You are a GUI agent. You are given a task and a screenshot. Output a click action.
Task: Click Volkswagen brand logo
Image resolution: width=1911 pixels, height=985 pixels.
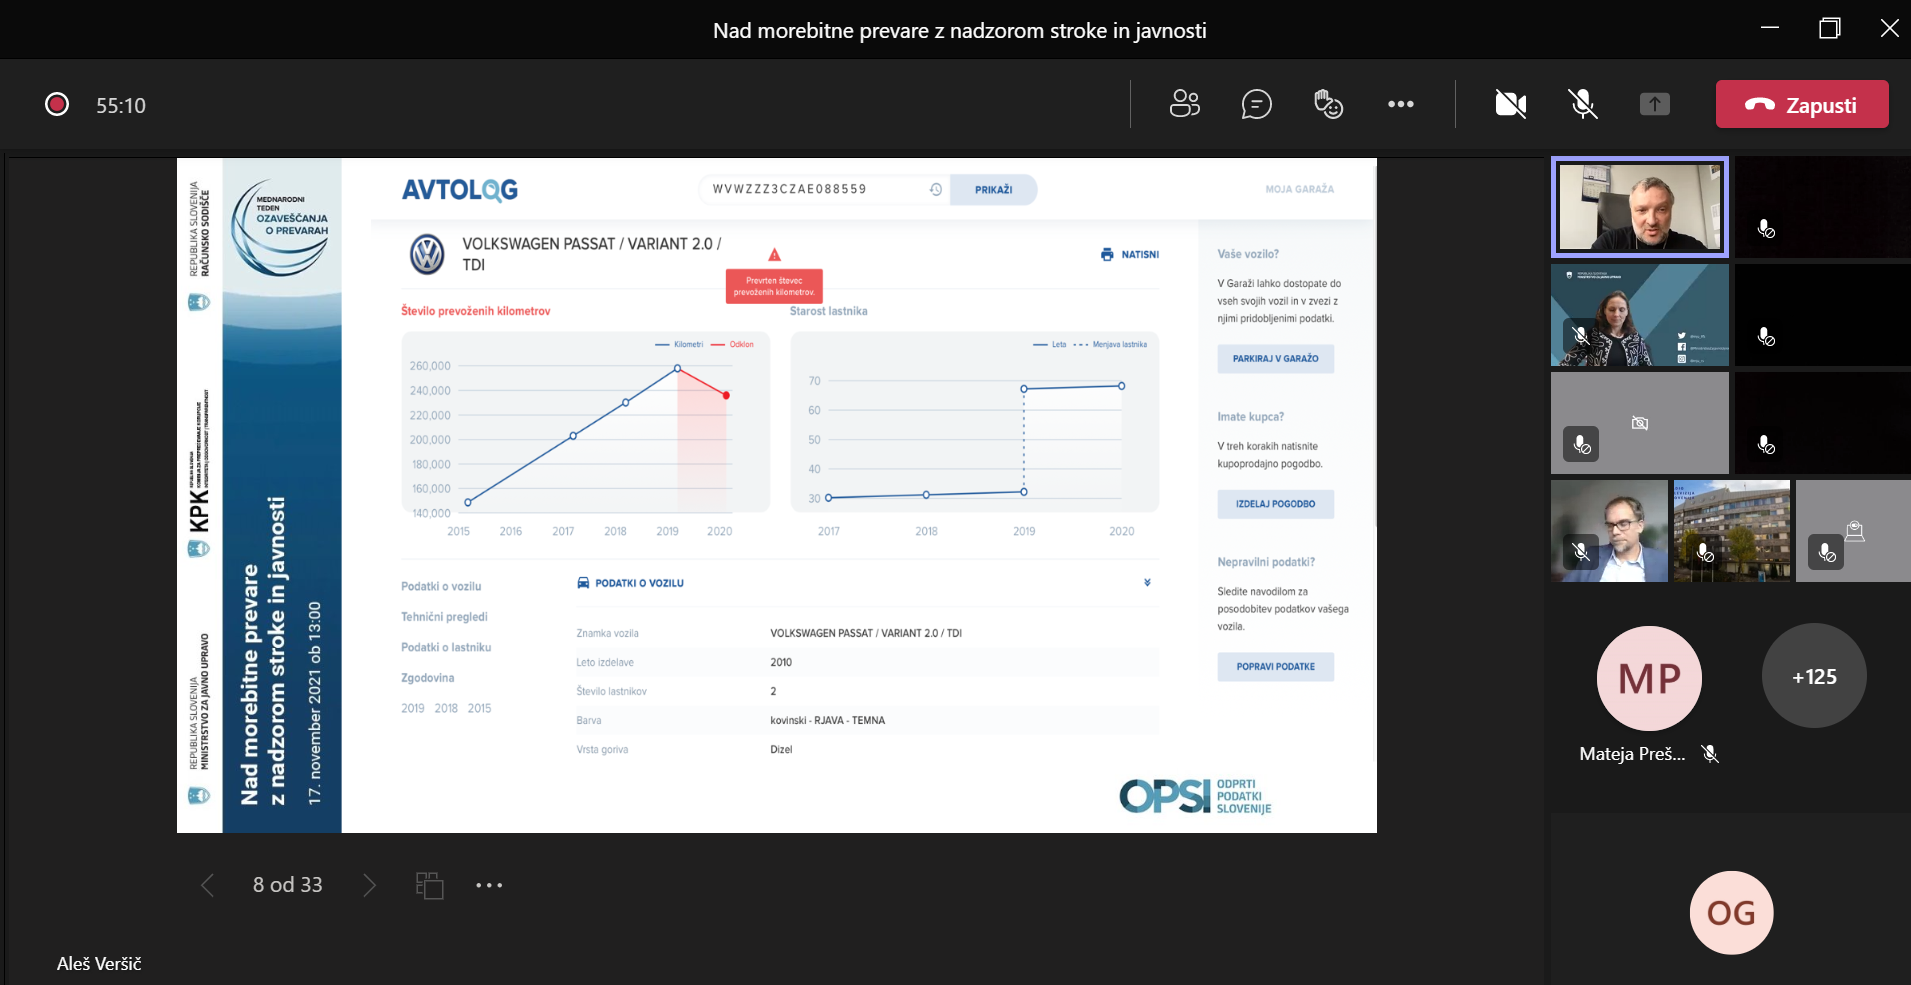pos(428,254)
